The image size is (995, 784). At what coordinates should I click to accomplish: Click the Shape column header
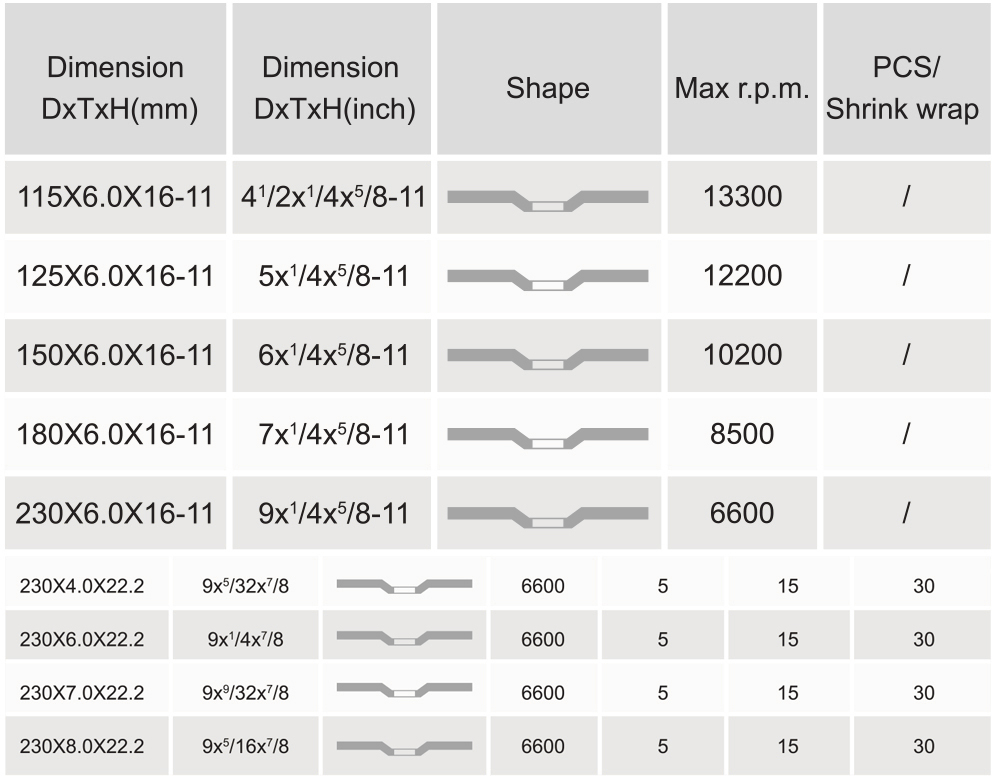coord(548,88)
